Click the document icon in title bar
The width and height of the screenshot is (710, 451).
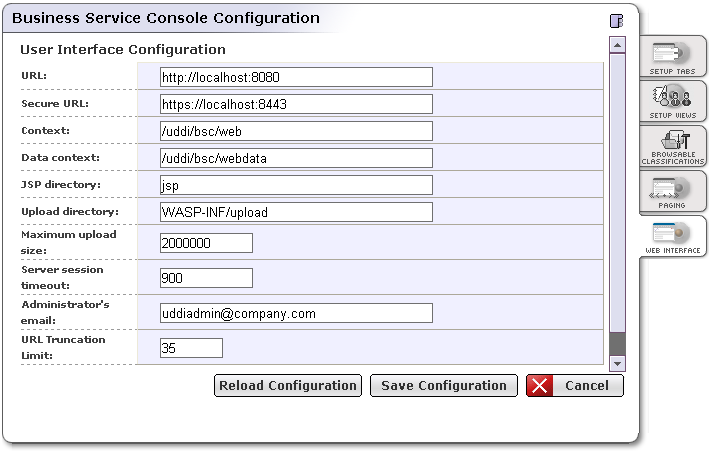(x=615, y=20)
